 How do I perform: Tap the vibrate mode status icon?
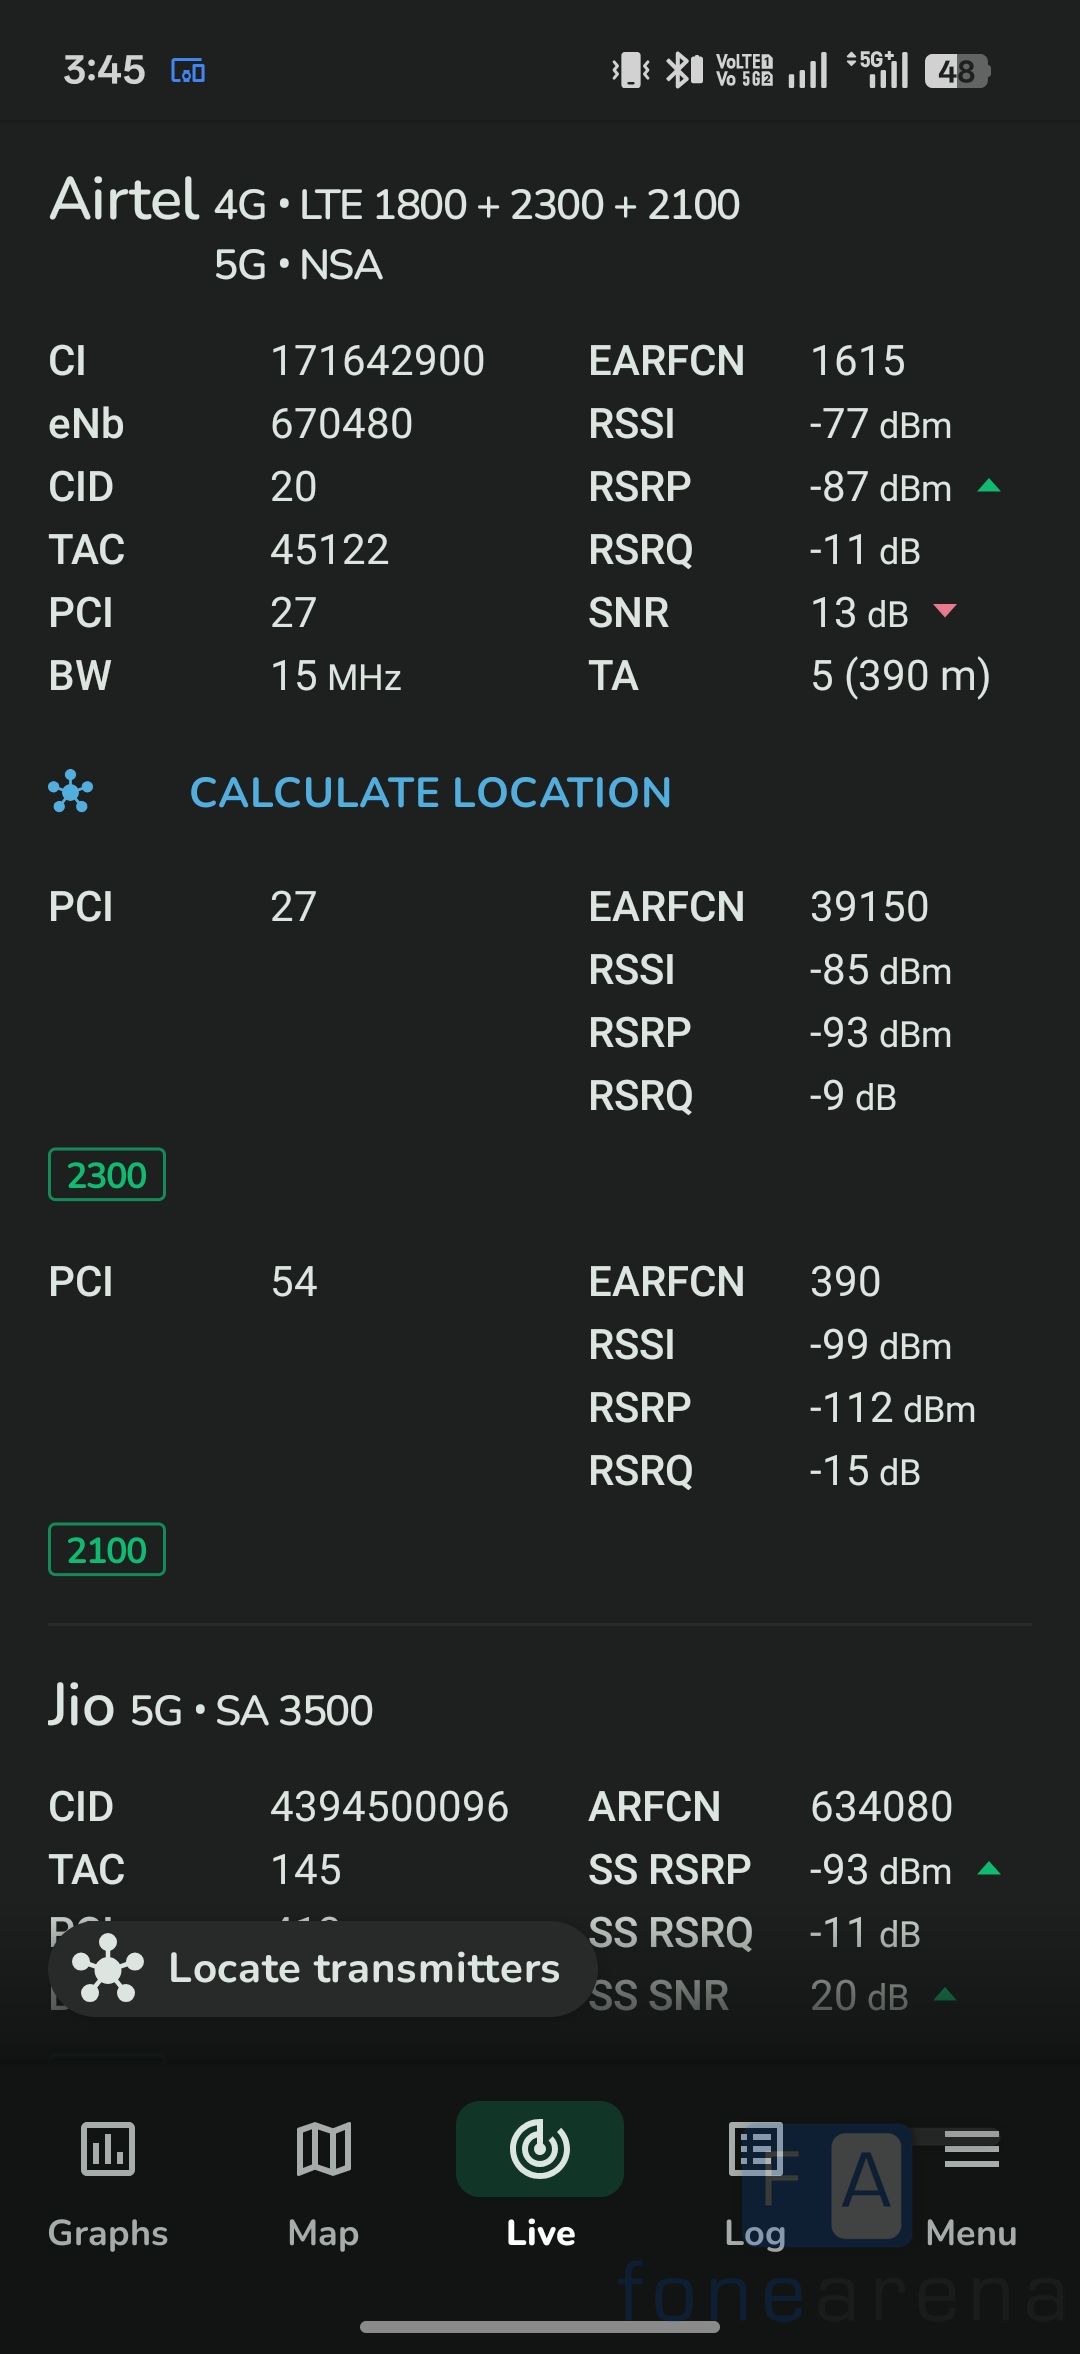point(631,71)
